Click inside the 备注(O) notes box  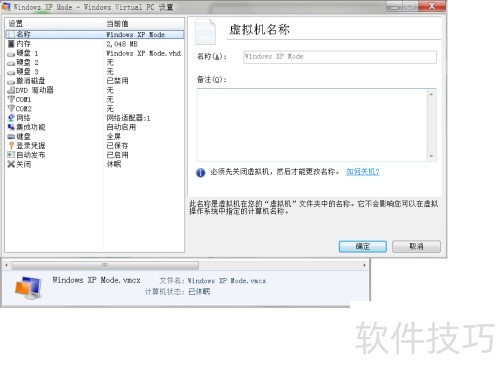pos(312,125)
